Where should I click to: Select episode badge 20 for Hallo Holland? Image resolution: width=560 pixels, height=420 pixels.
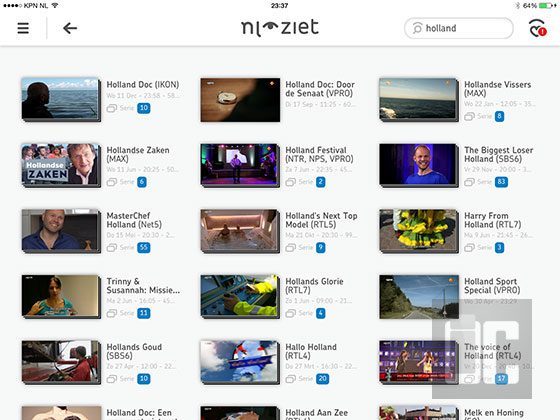[x=322, y=379]
